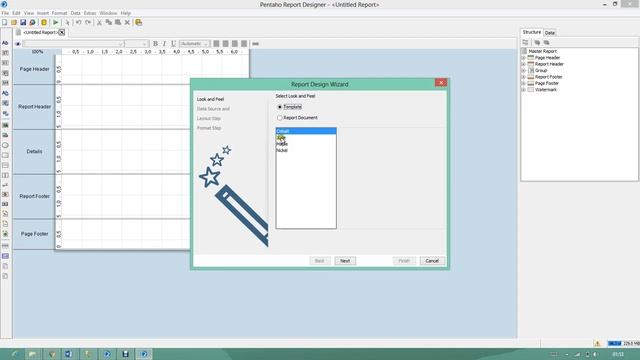
Task: Click the Copy icon in toolbar
Action: click(109, 22)
